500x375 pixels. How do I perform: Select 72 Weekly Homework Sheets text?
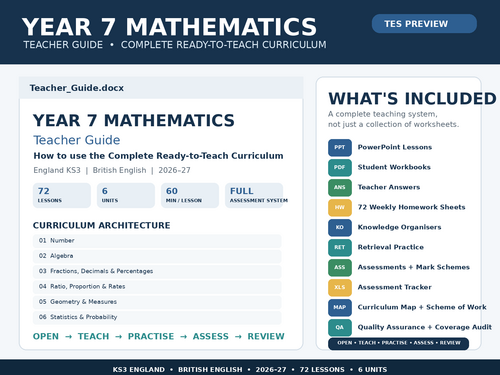click(411, 207)
